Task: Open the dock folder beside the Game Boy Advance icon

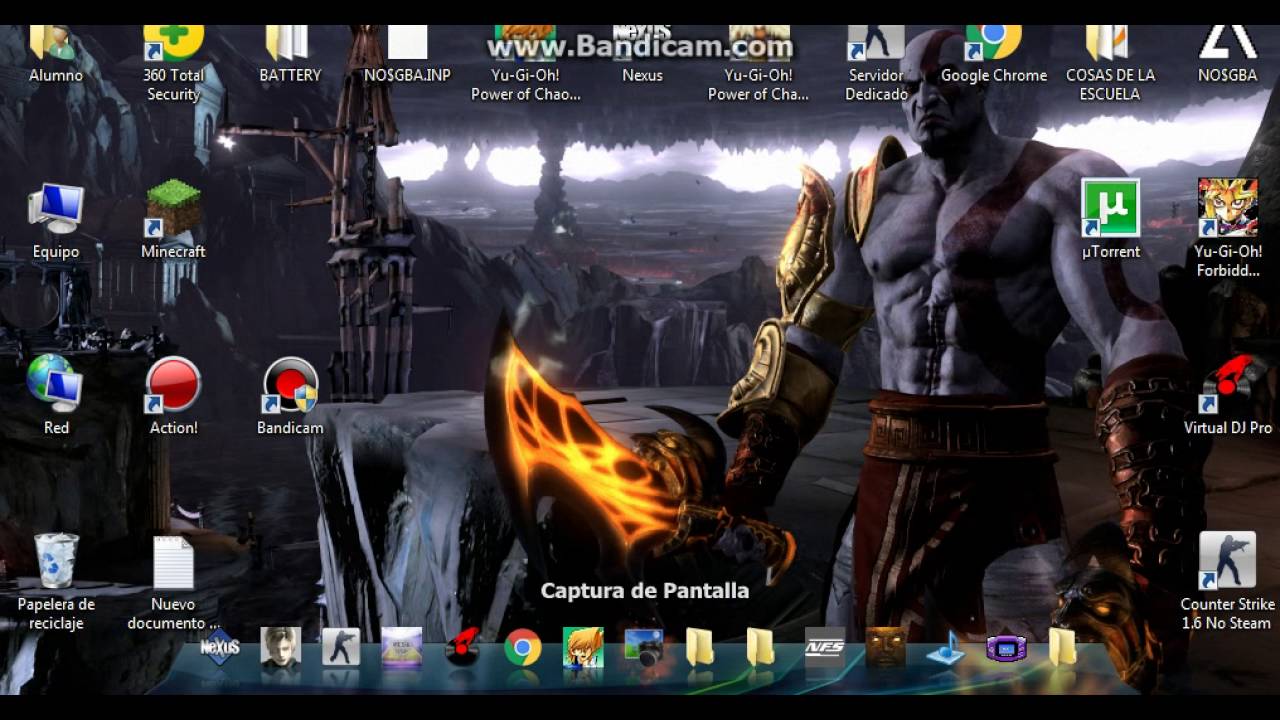Action: 1062,648
